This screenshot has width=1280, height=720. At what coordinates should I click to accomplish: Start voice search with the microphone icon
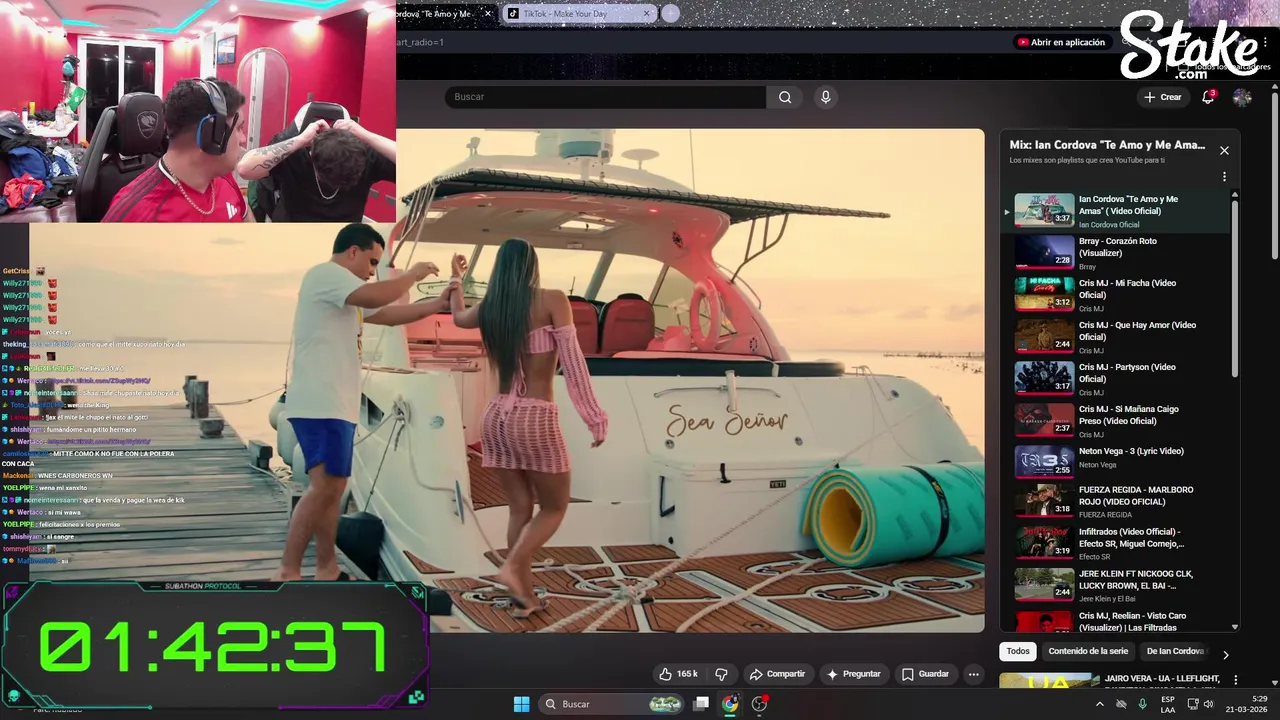[x=825, y=97]
